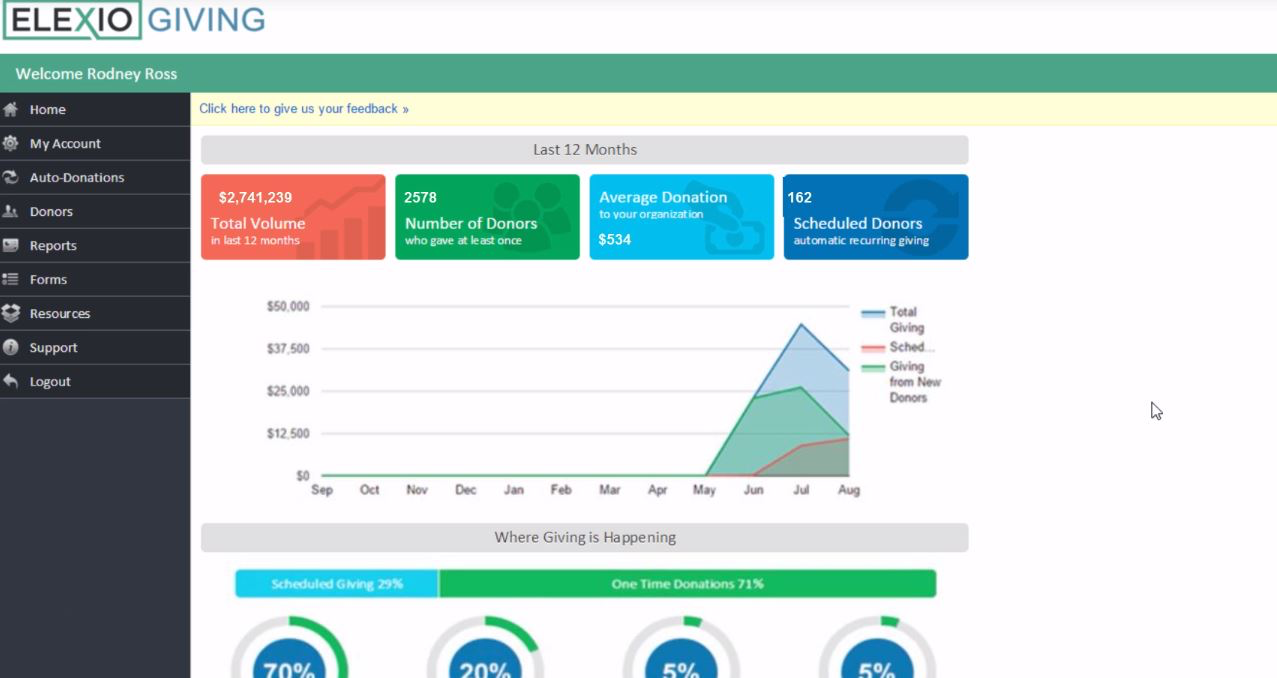Click the Number of Donors card

click(487, 216)
